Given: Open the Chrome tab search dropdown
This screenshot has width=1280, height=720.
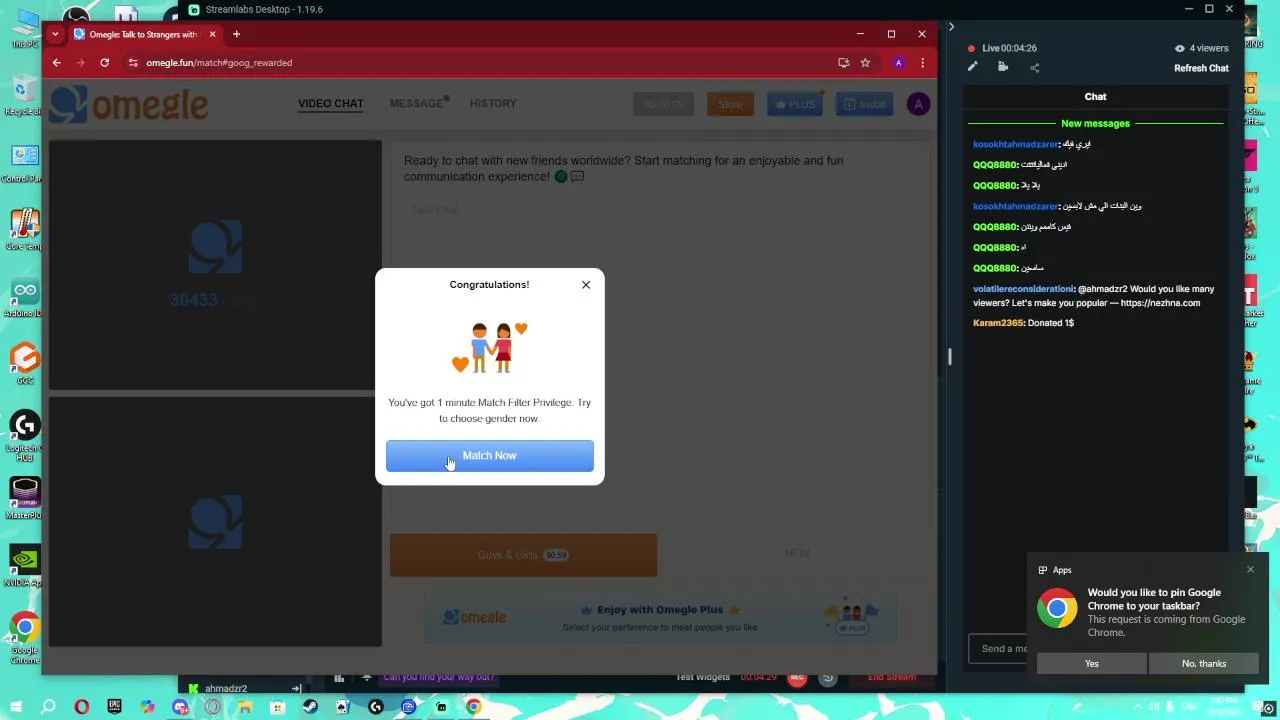Looking at the screenshot, I should pyautogui.click(x=55, y=34).
